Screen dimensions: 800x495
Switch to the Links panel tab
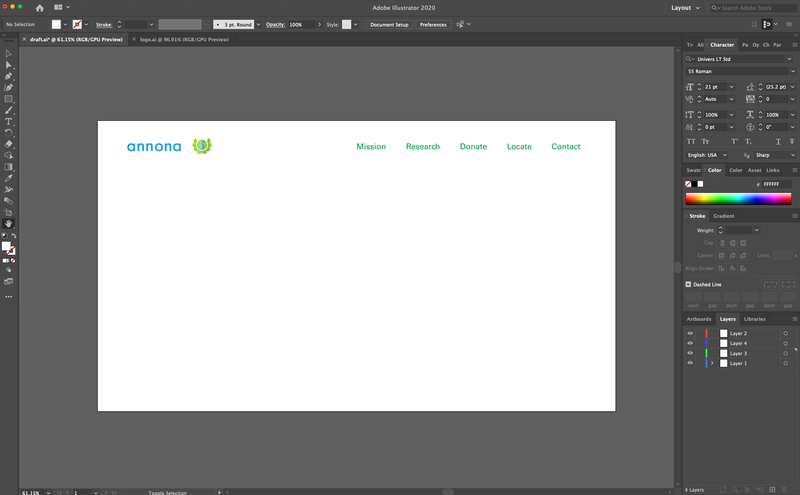click(772, 170)
